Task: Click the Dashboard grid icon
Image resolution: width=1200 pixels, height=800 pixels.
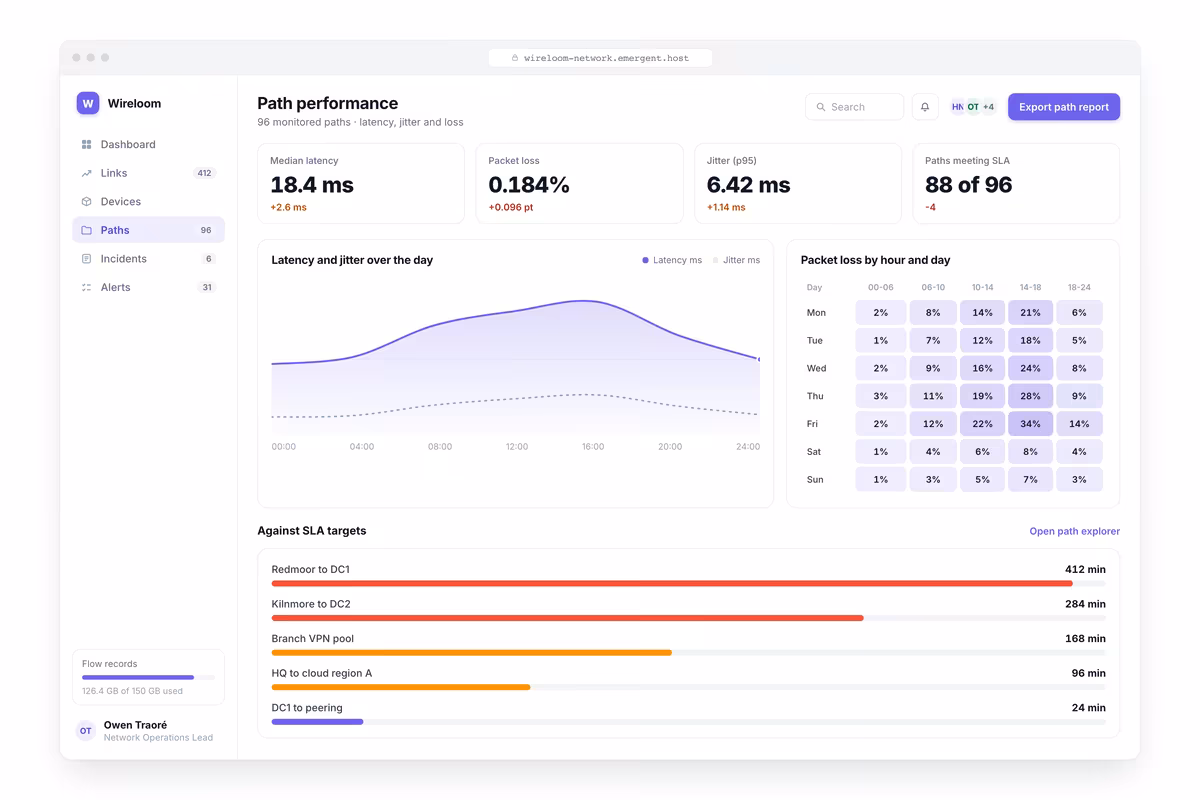Action: pyautogui.click(x=87, y=145)
